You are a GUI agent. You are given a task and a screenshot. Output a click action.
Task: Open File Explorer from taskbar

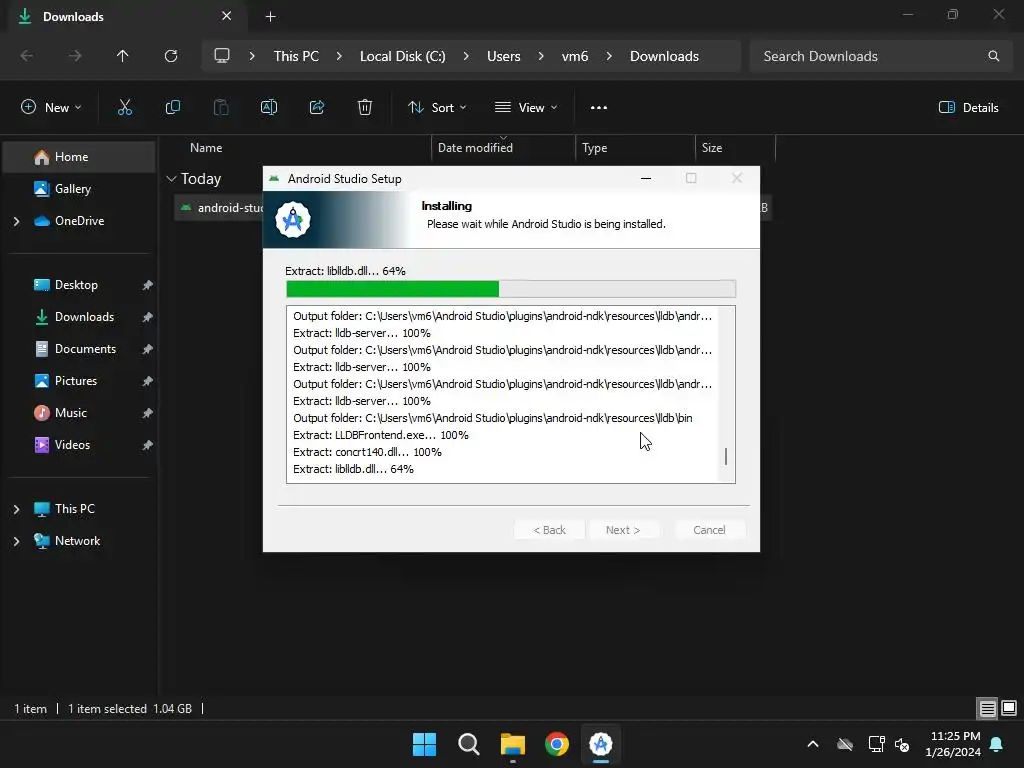pyautogui.click(x=513, y=744)
